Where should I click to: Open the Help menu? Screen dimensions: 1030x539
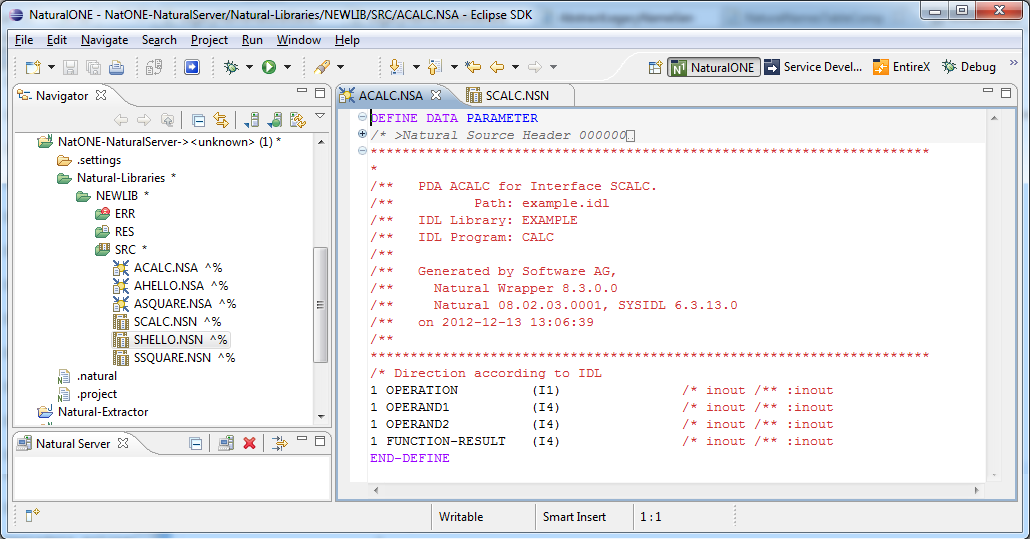[347, 40]
